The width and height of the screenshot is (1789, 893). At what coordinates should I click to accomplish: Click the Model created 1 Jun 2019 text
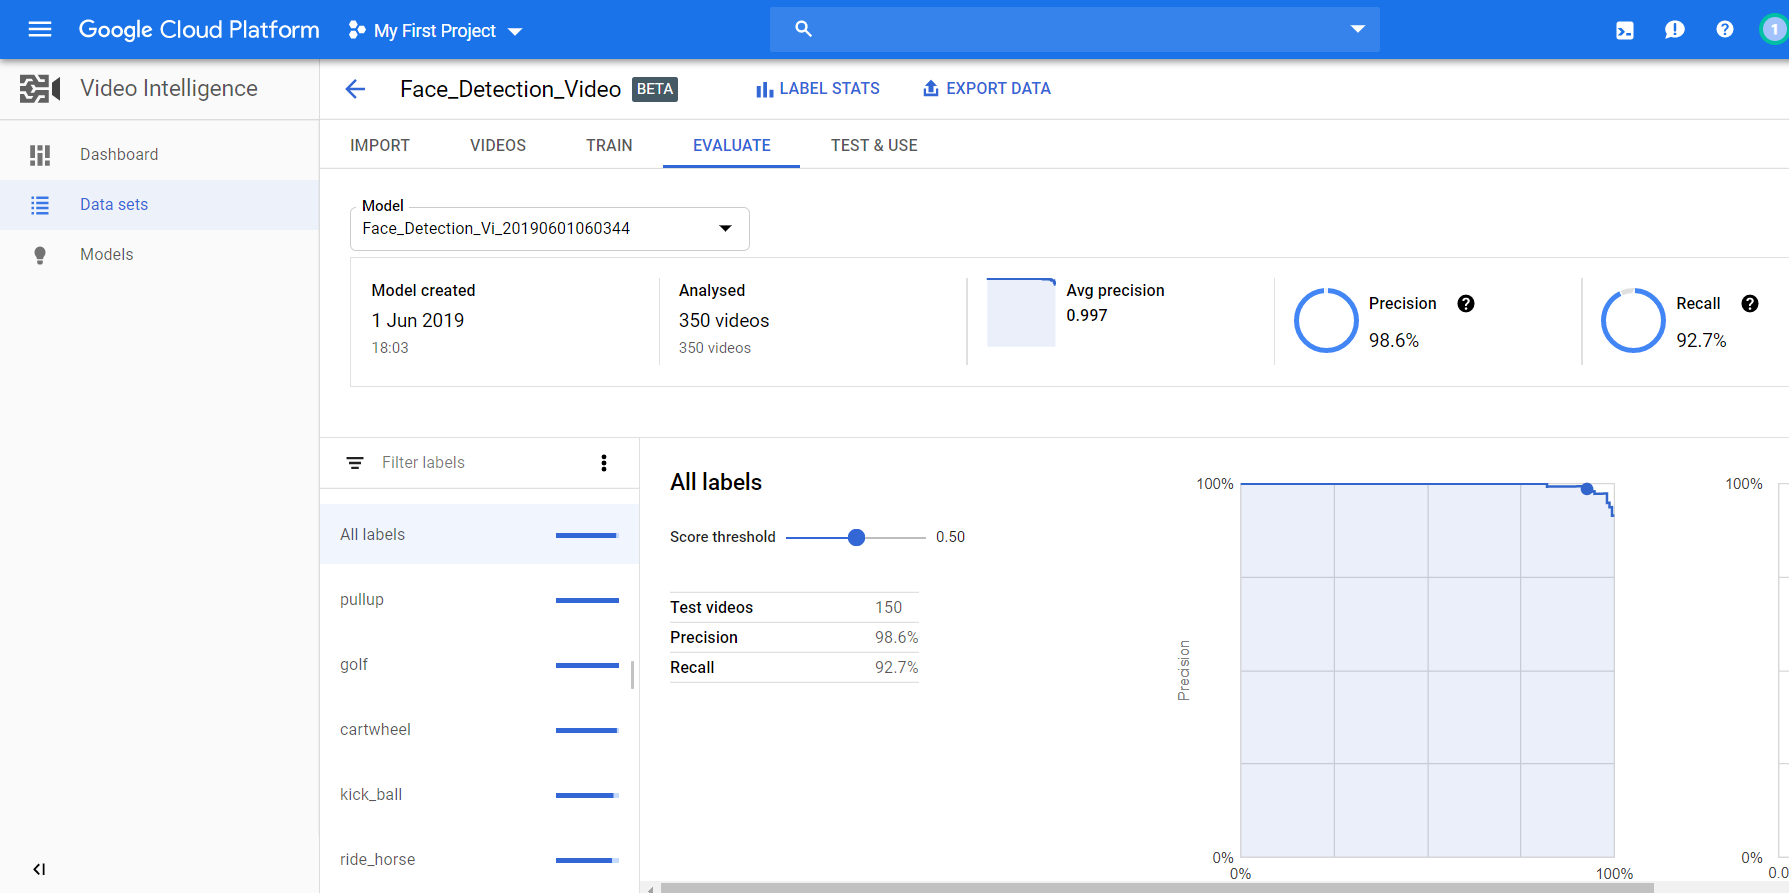[x=418, y=321]
